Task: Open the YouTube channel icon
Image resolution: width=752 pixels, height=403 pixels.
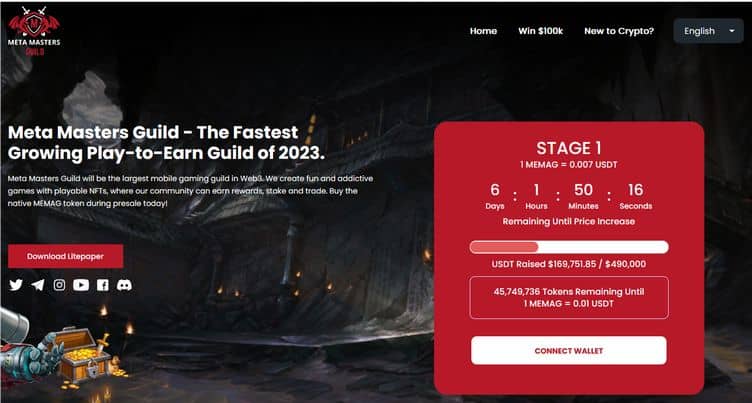Action: click(81, 285)
